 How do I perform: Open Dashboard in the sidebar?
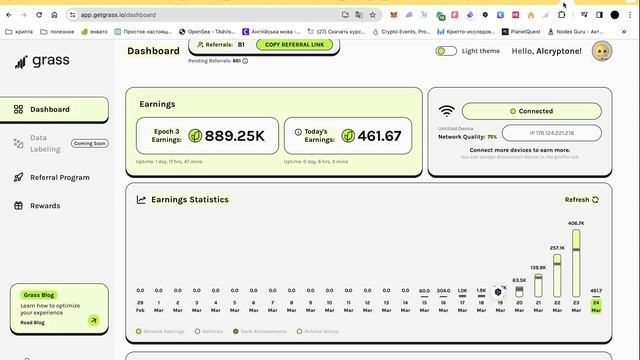[54, 109]
